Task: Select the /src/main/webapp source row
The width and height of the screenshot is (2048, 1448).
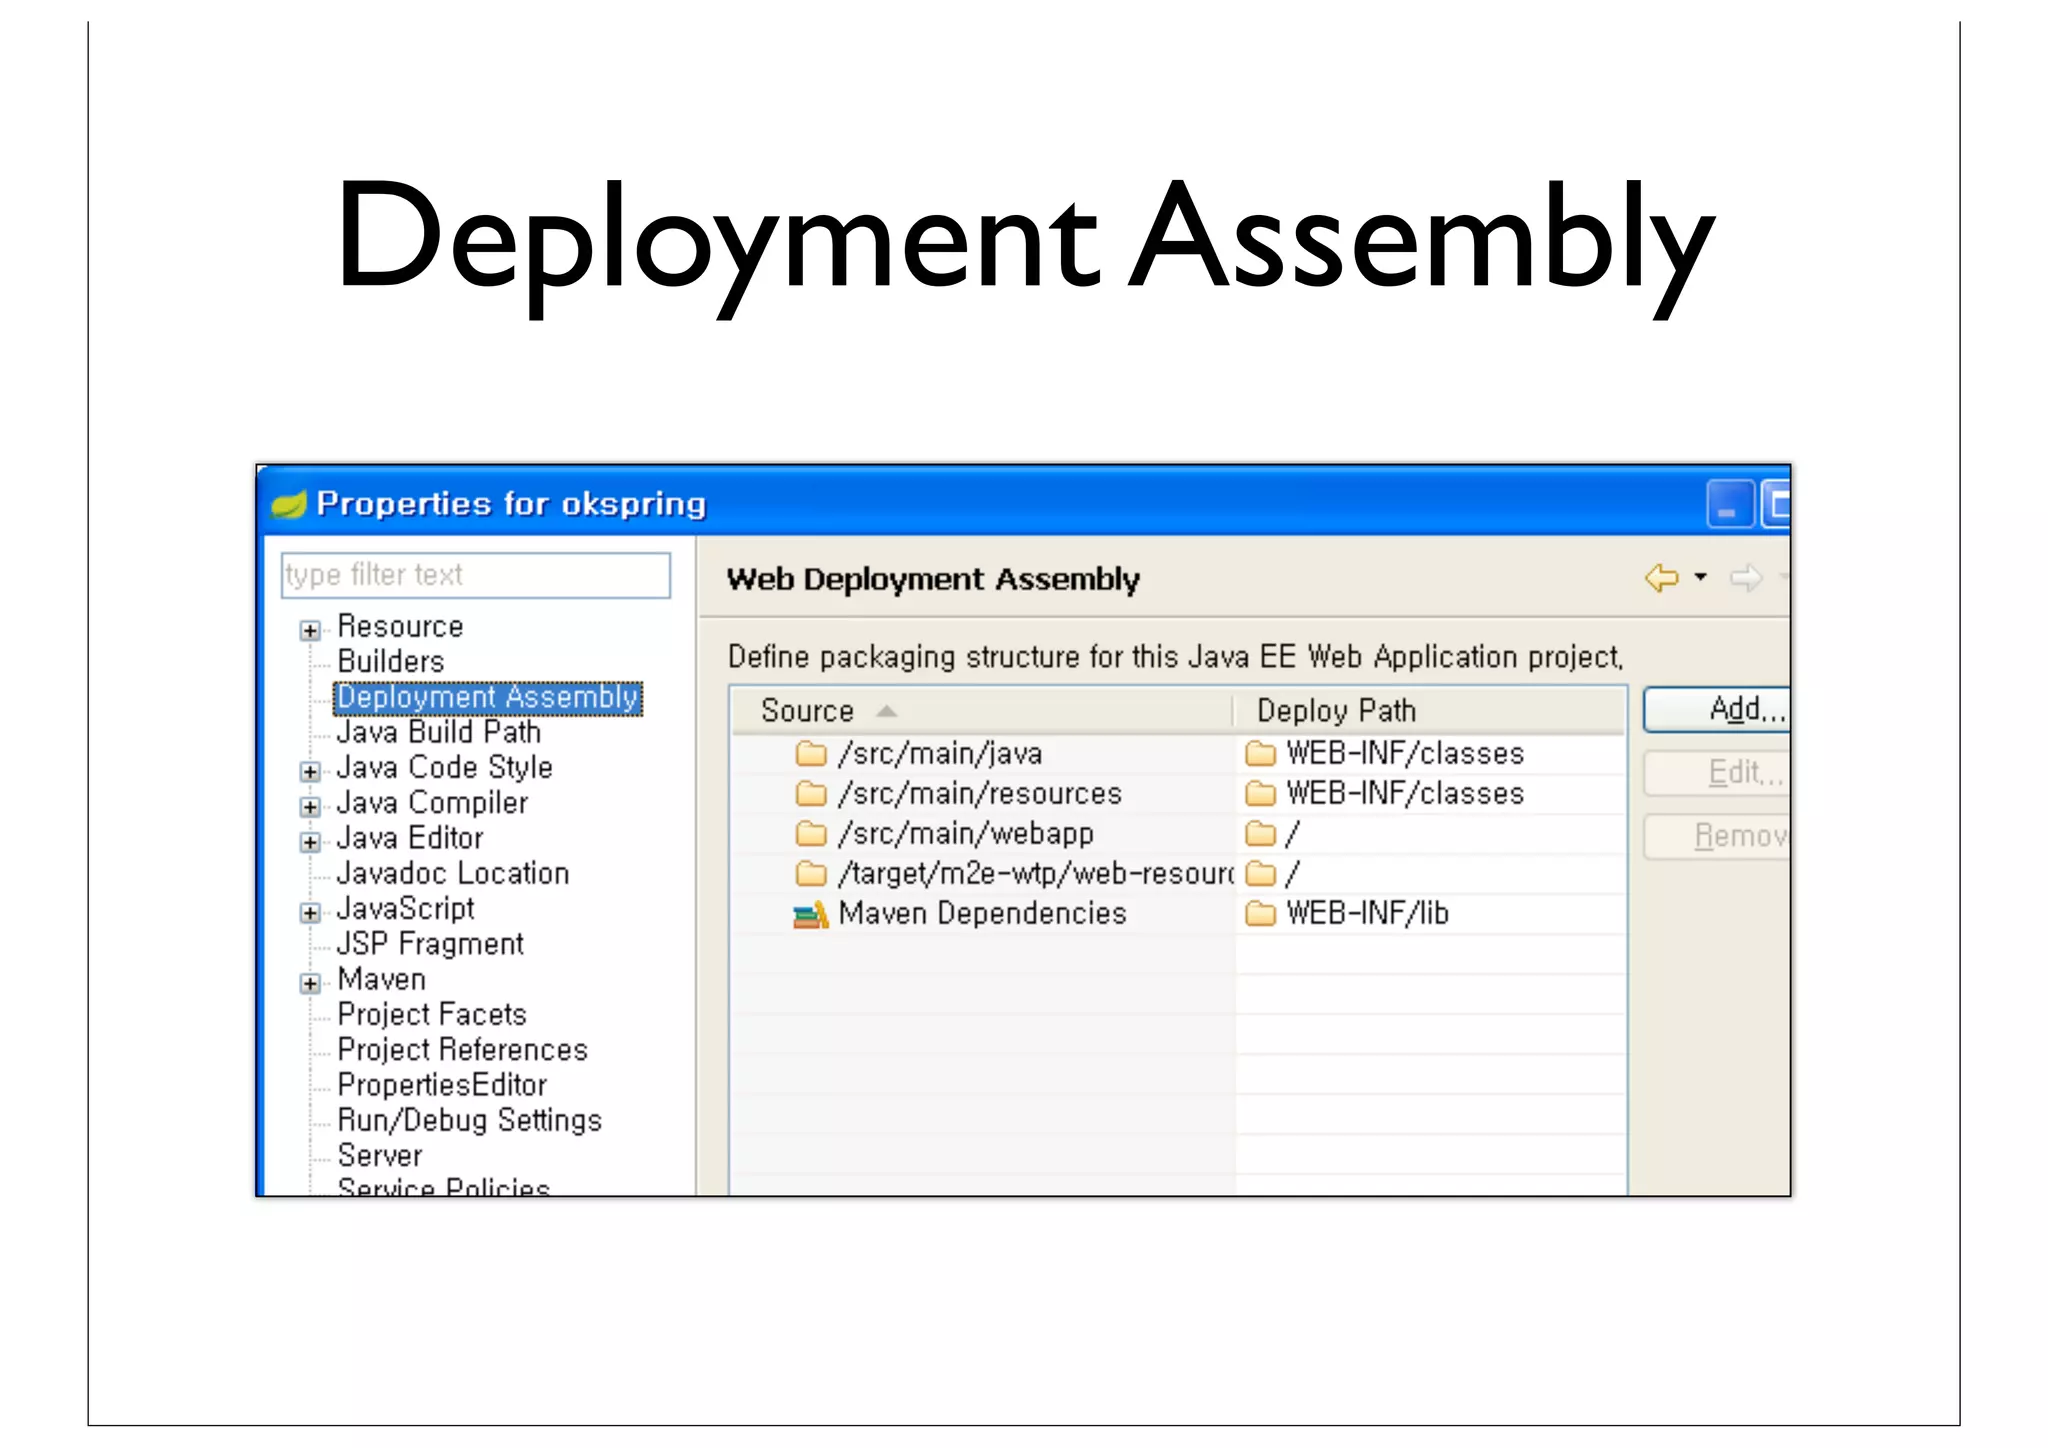Action: point(1178,833)
